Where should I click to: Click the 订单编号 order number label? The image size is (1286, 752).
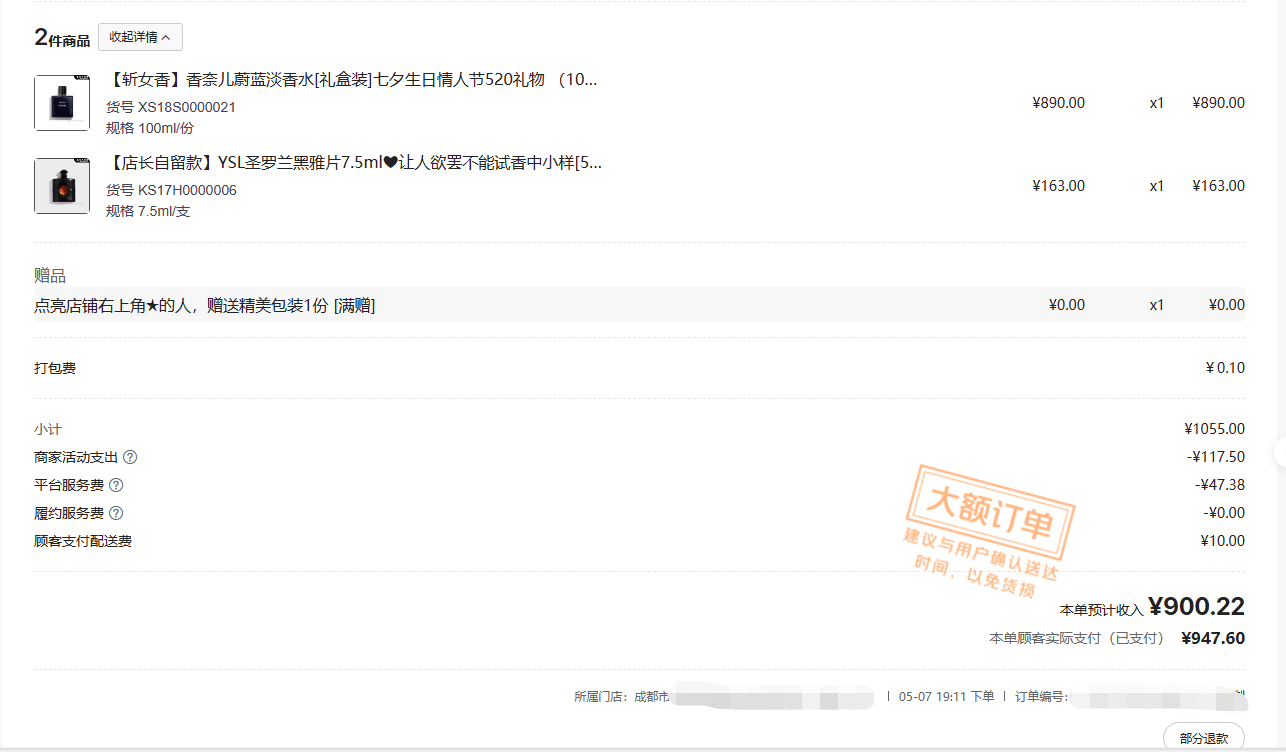[x=1041, y=696]
